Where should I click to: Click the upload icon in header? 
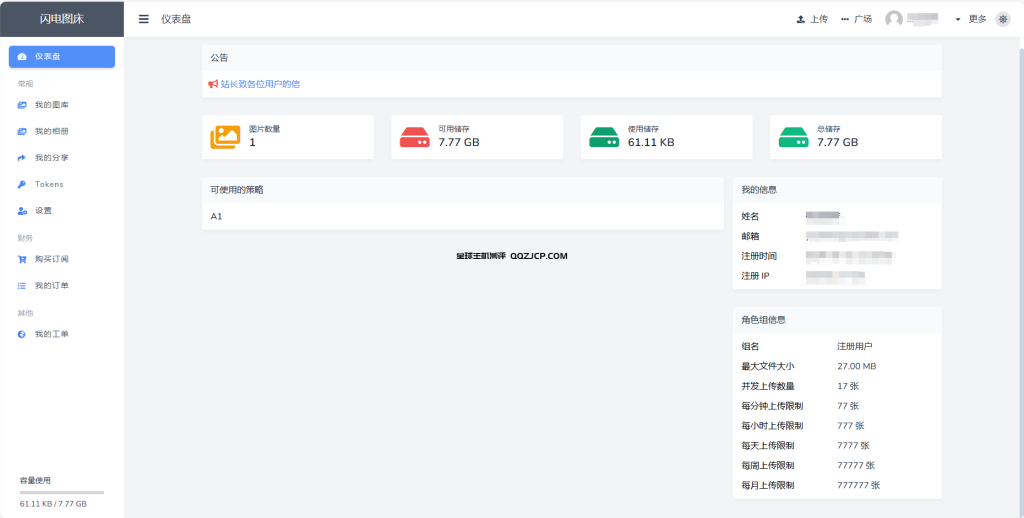pos(801,19)
